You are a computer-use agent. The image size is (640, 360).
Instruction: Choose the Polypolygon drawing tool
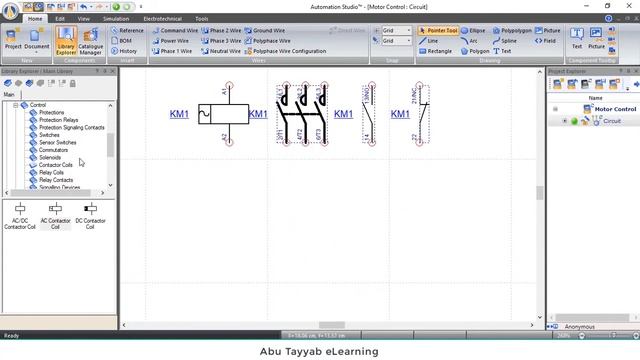click(x=512, y=30)
